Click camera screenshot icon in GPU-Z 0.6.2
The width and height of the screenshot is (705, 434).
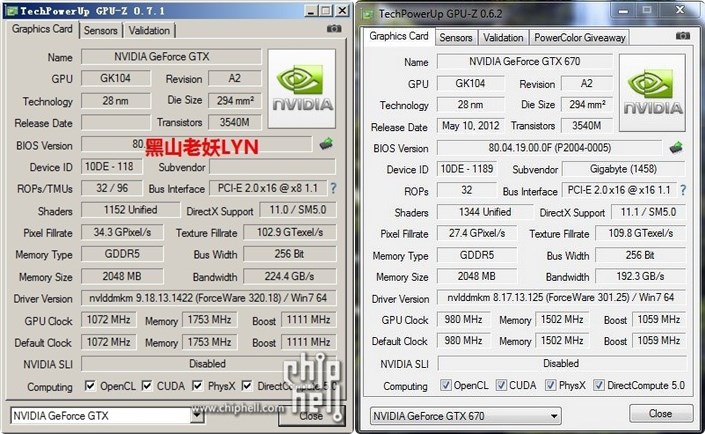click(683, 36)
